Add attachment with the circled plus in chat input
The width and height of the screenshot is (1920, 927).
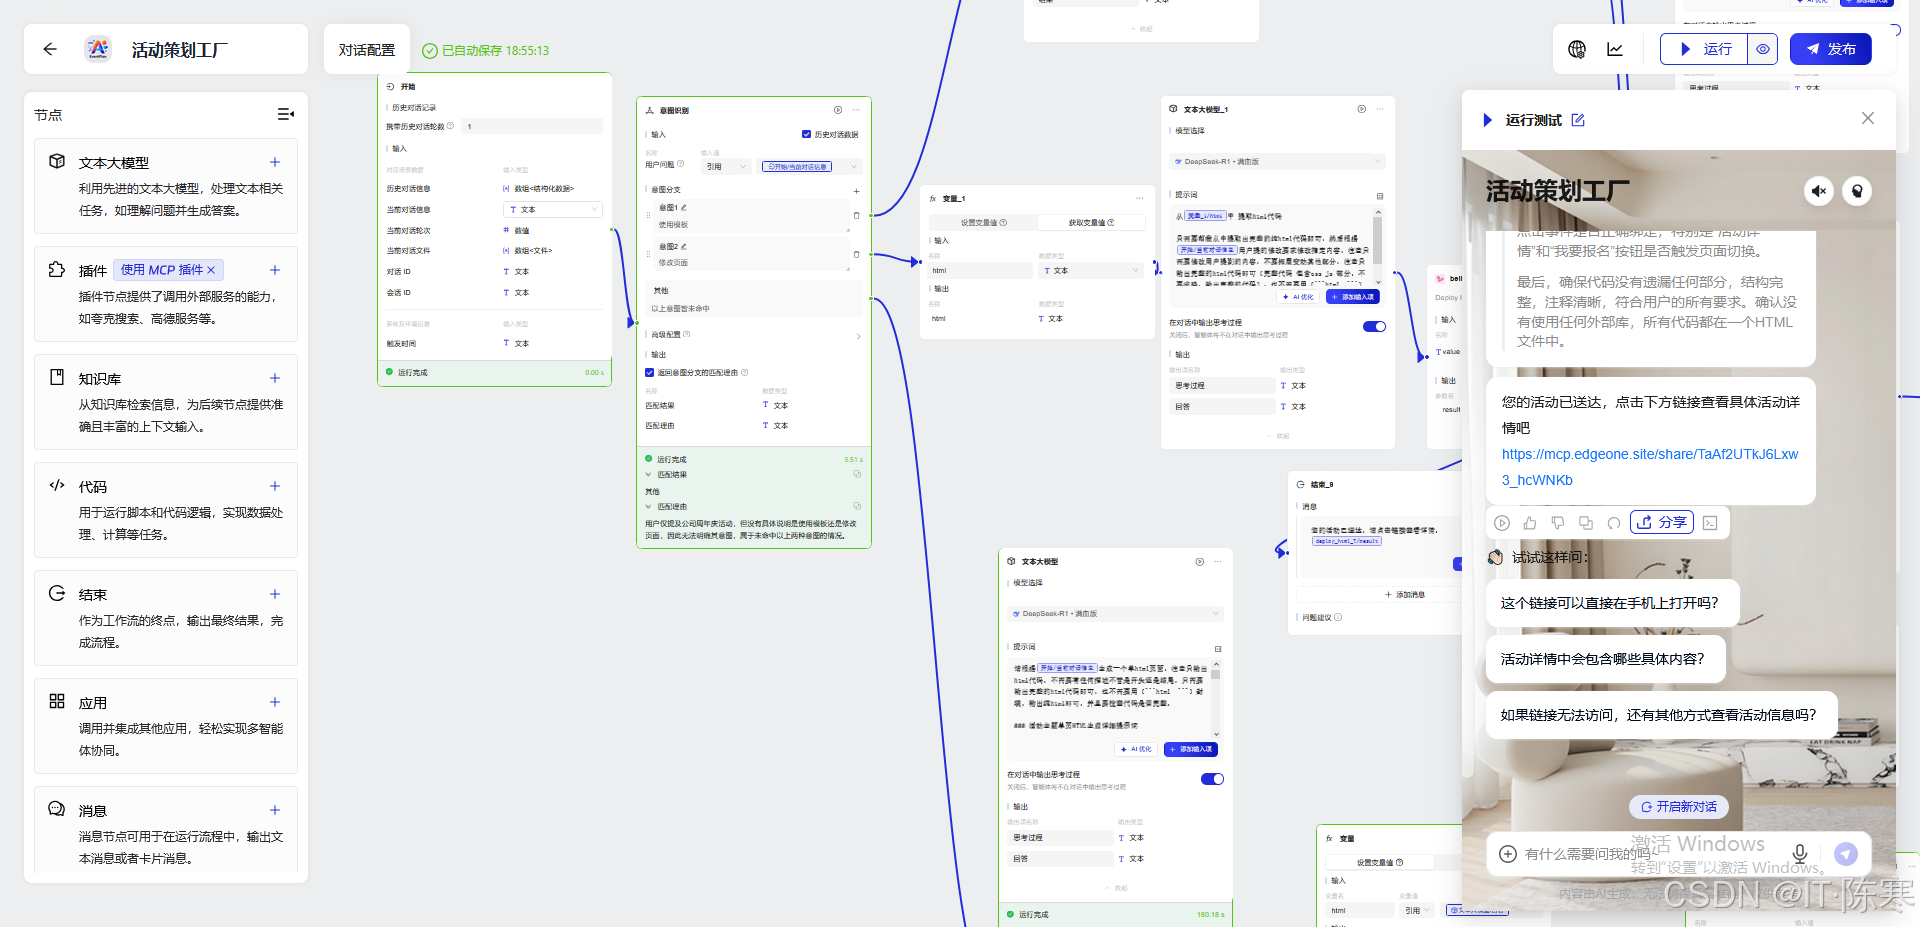point(1508,854)
